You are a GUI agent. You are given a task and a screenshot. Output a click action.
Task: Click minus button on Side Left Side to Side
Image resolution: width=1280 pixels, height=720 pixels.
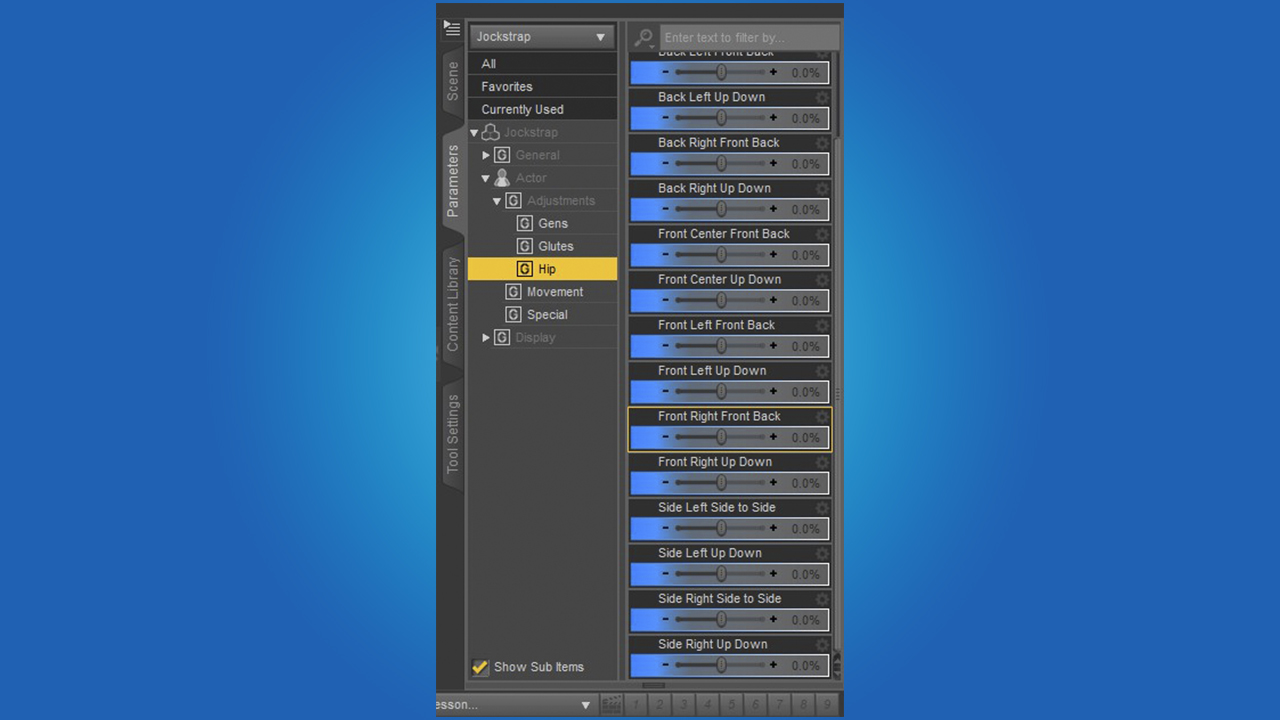[665, 528]
